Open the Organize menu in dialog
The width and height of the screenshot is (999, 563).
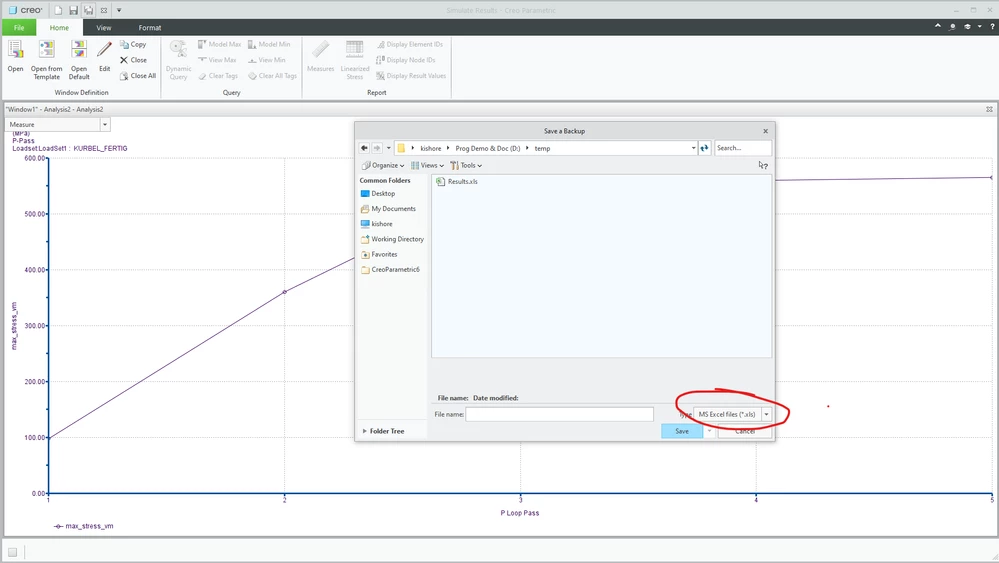coord(383,165)
